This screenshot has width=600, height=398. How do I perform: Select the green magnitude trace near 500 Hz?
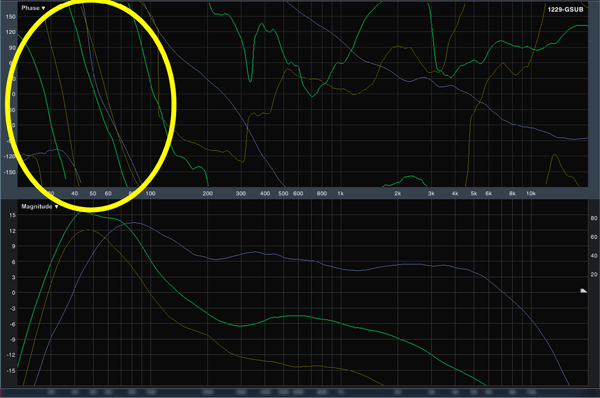point(283,316)
